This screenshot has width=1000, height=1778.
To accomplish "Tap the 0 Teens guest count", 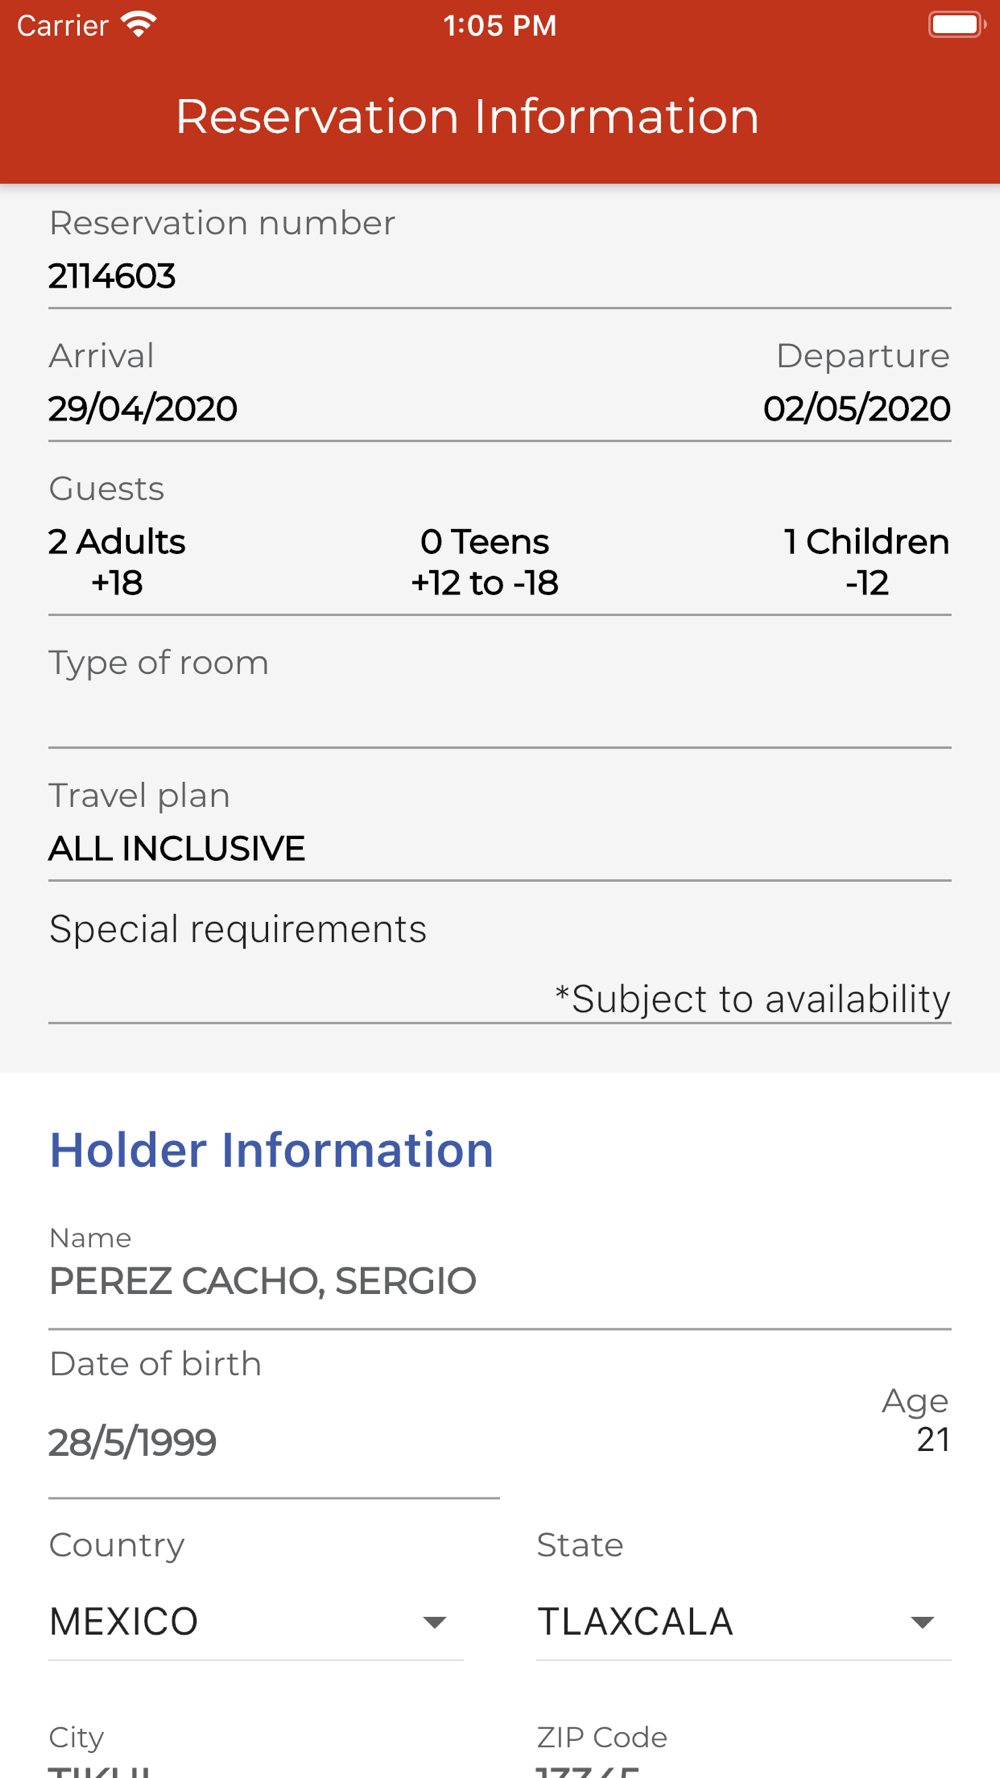I will point(485,561).
